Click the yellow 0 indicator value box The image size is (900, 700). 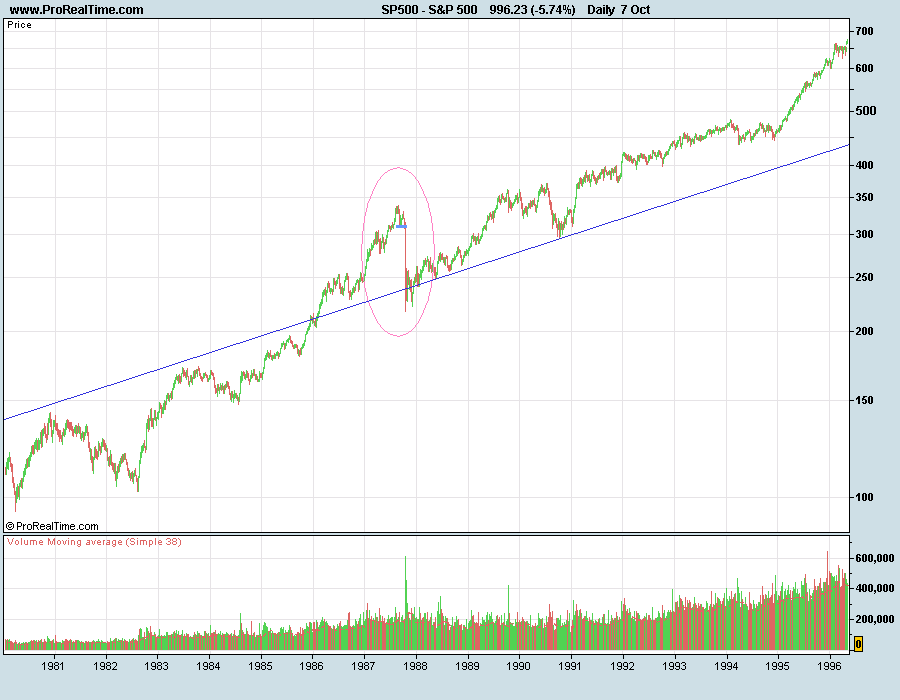[x=858, y=644]
